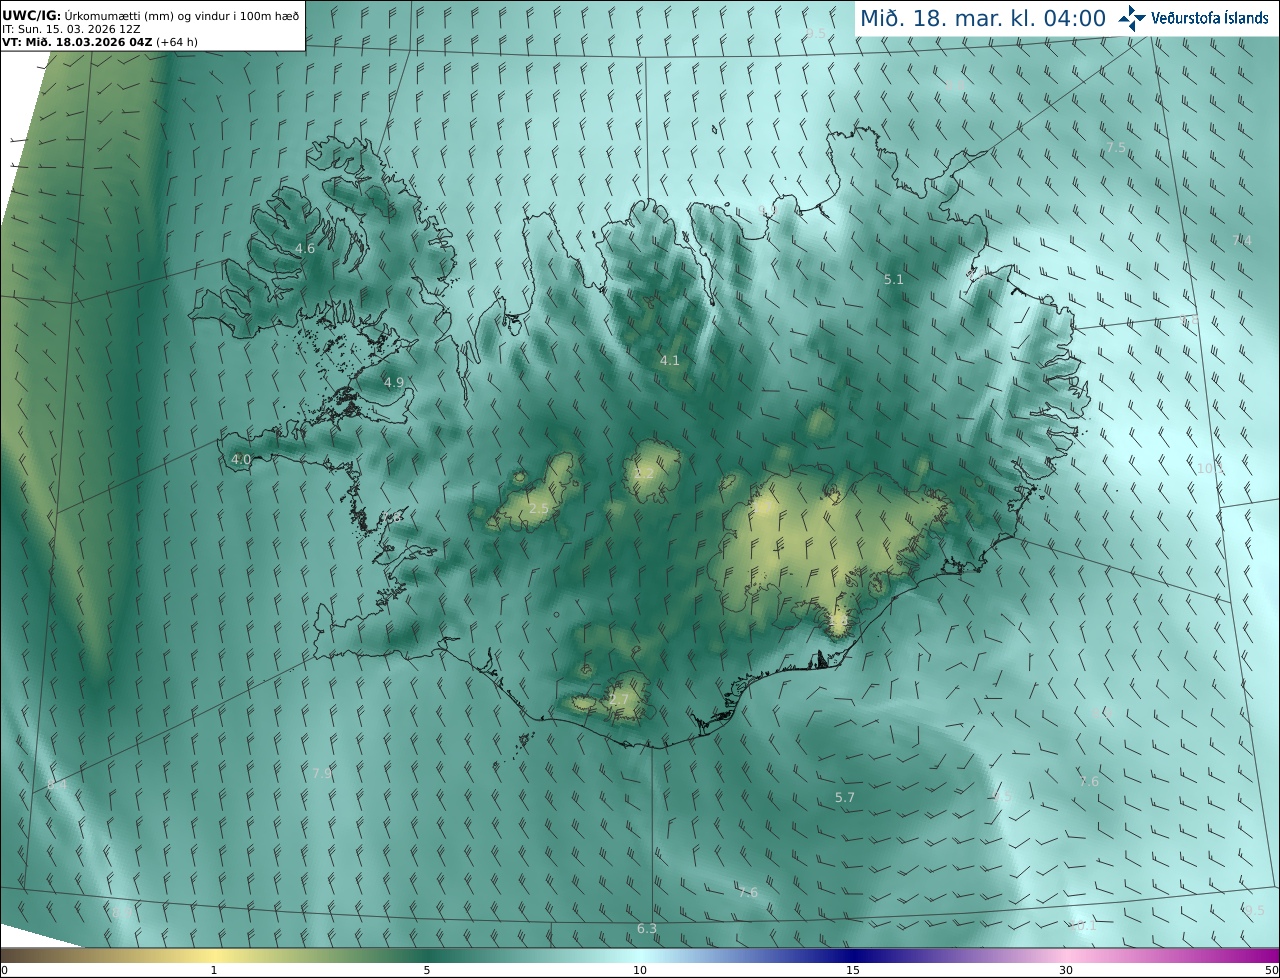Click the 4.1 value in north Iceland
Viewport: 1280px width, 978px height.
coord(670,360)
